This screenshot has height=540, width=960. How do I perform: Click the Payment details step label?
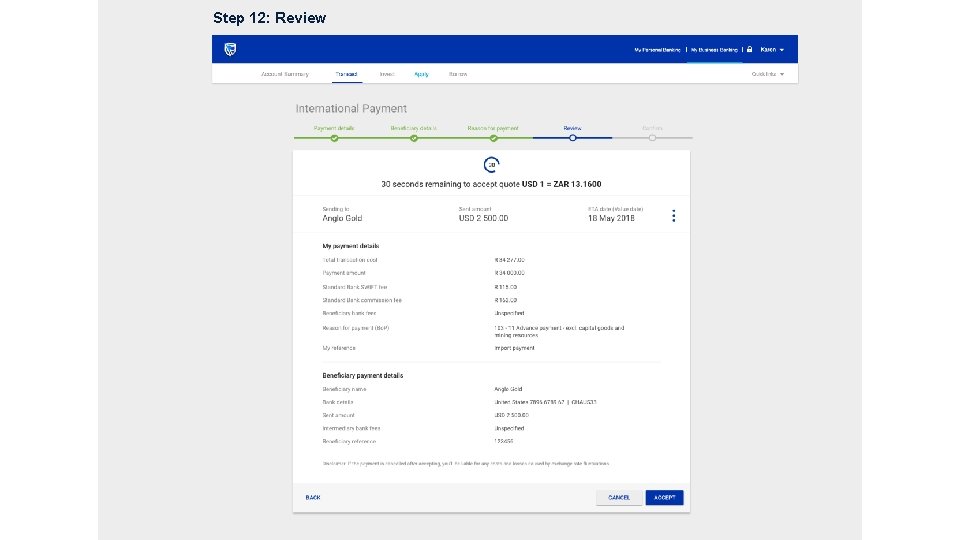pyautogui.click(x=334, y=128)
